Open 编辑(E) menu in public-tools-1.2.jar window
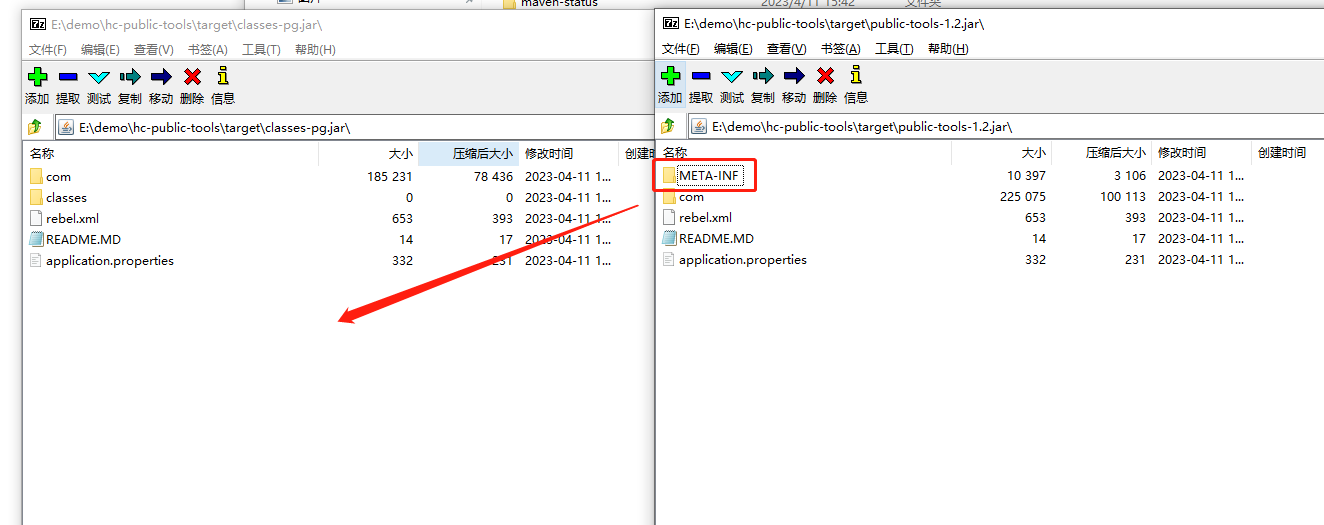Image resolution: width=1324 pixels, height=525 pixels. pos(733,48)
